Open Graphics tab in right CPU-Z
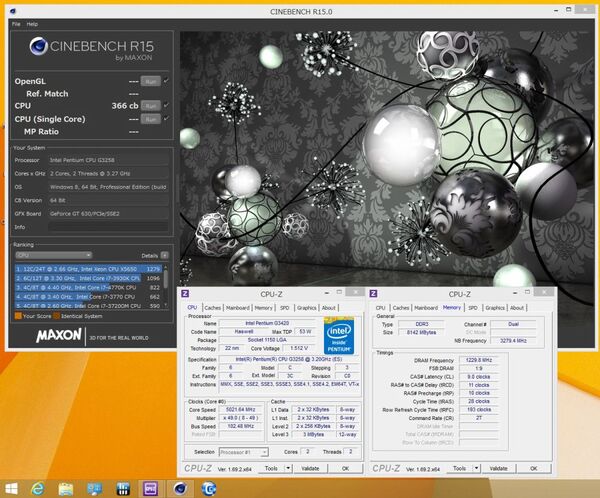 click(x=495, y=308)
